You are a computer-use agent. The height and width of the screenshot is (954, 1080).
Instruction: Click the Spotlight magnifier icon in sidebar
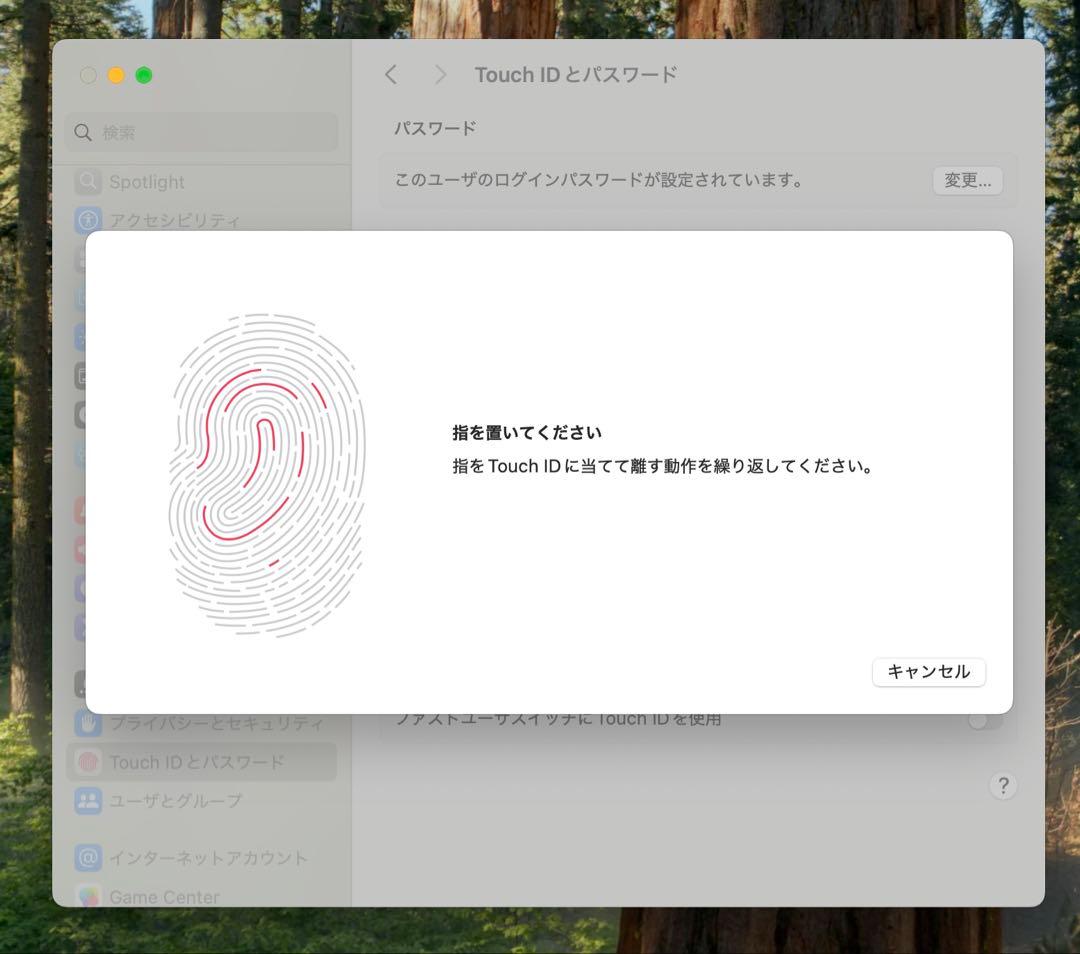click(88, 181)
